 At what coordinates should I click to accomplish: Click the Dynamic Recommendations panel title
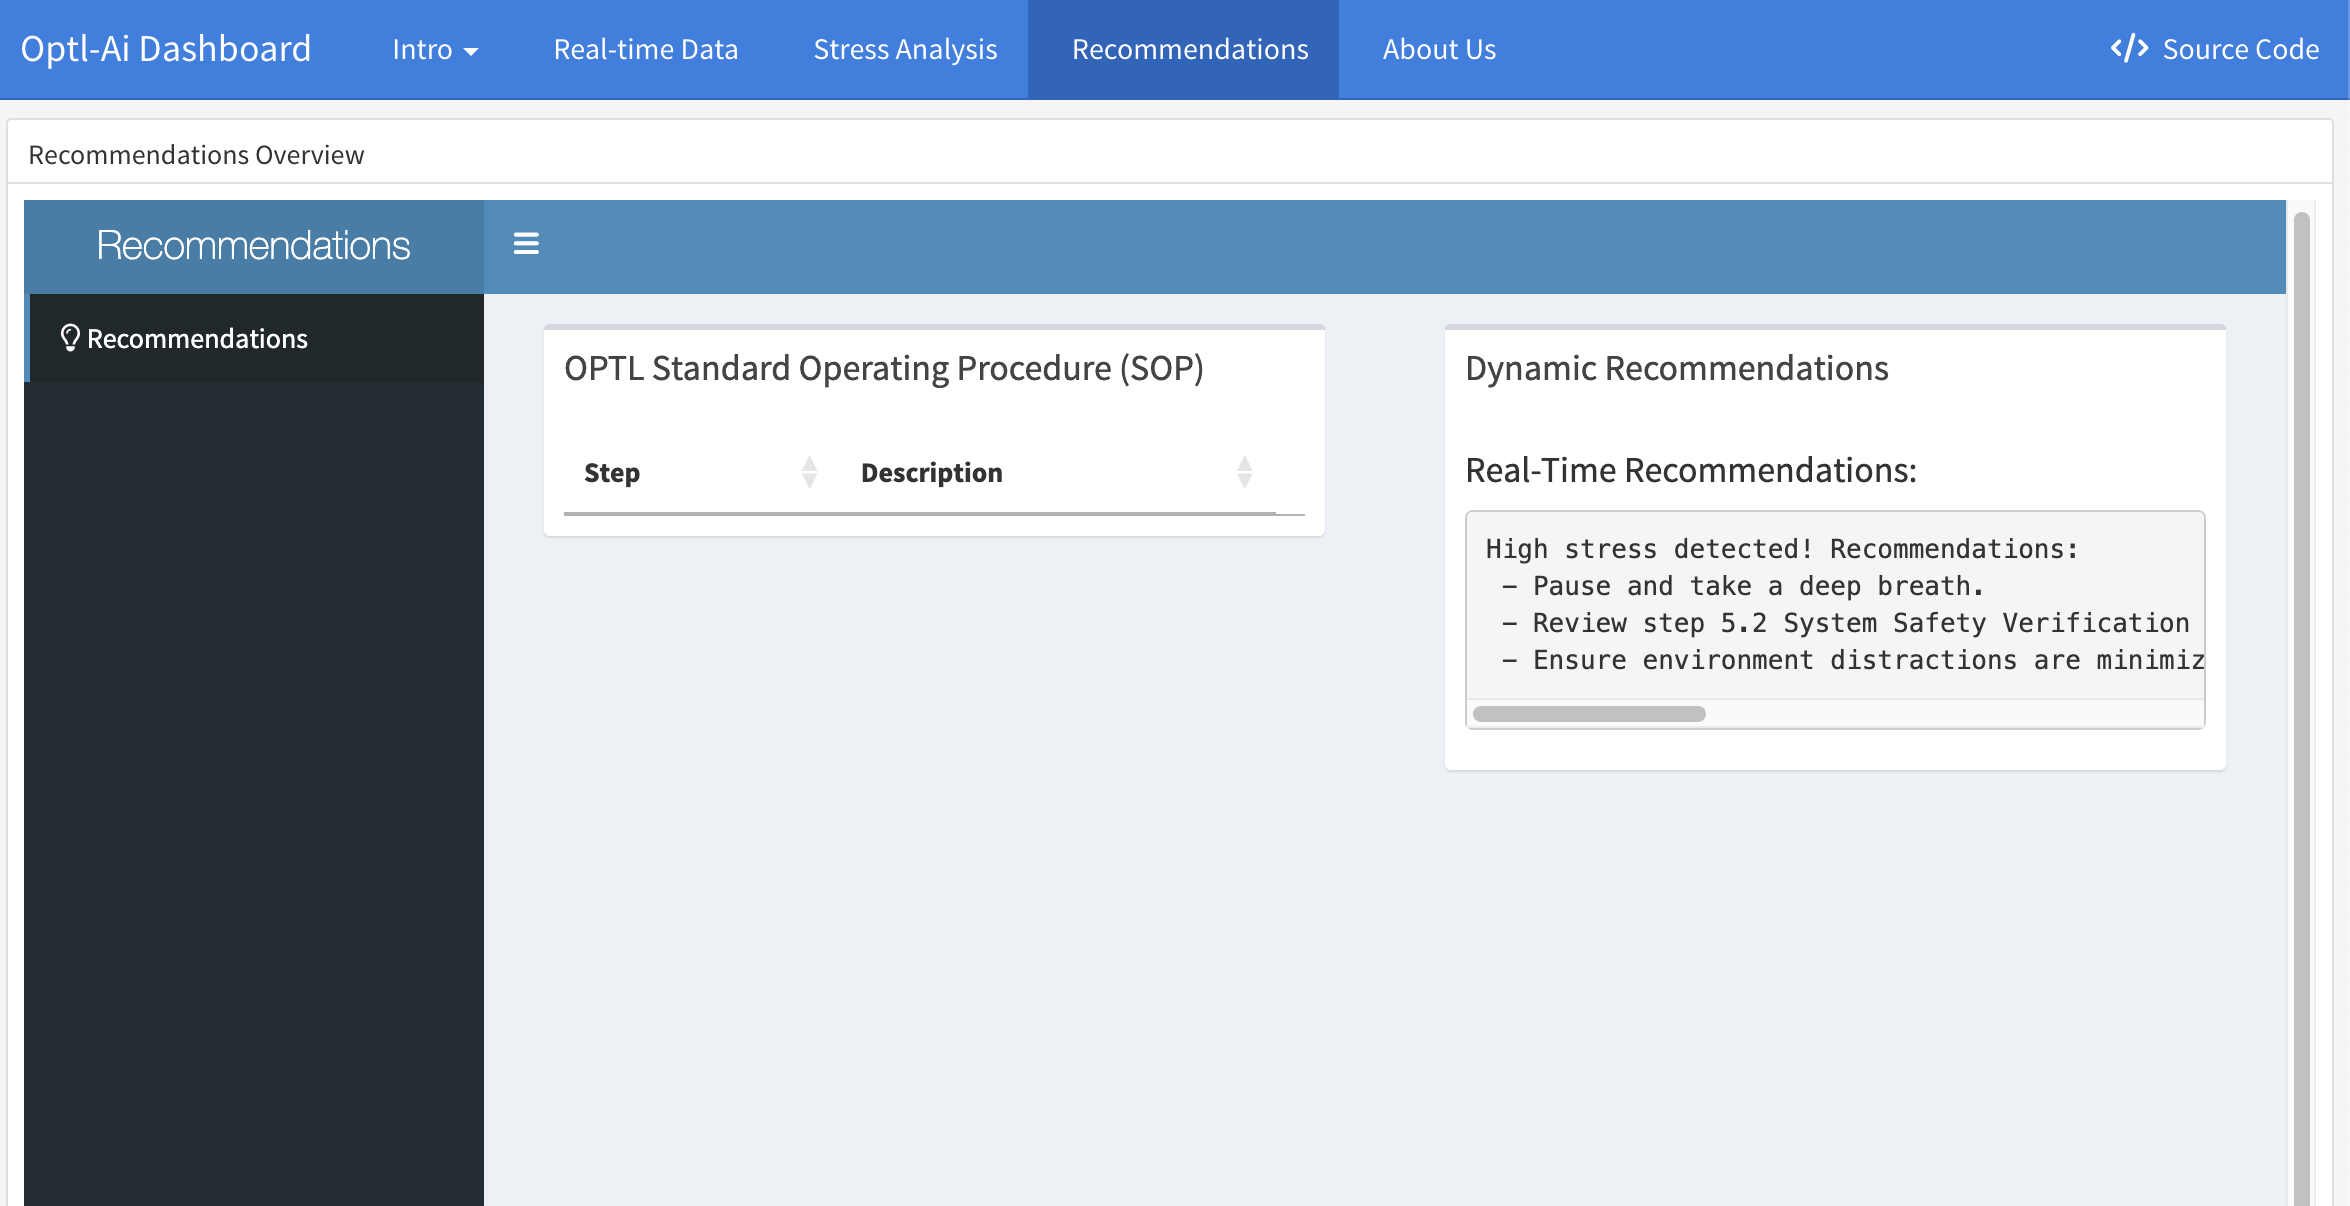1676,368
